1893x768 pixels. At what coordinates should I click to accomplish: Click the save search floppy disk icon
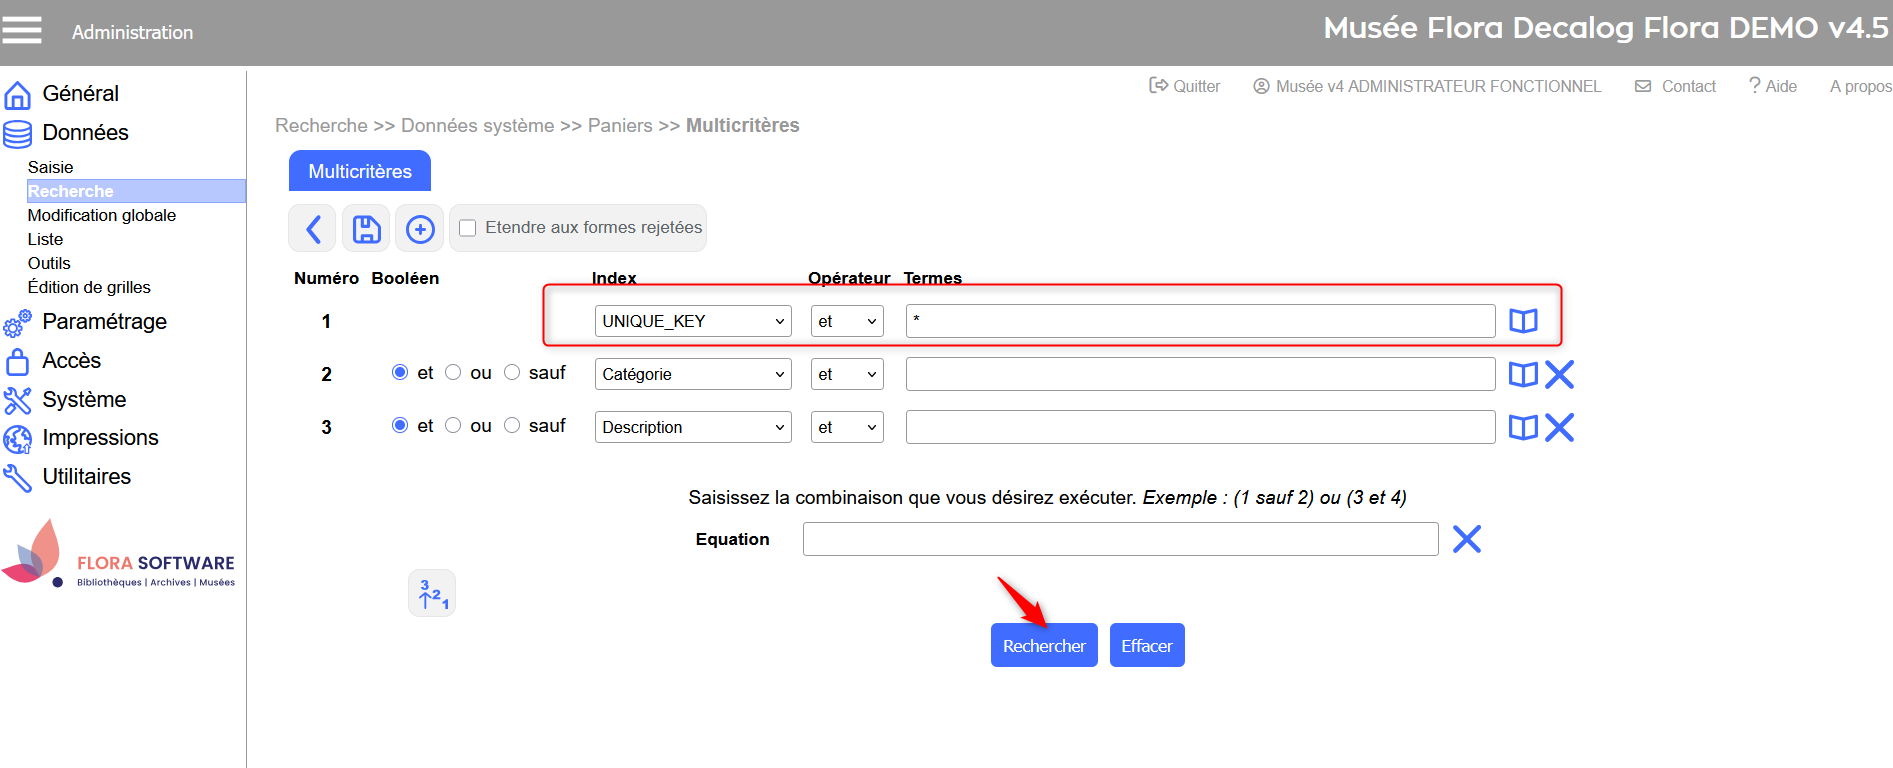366,229
